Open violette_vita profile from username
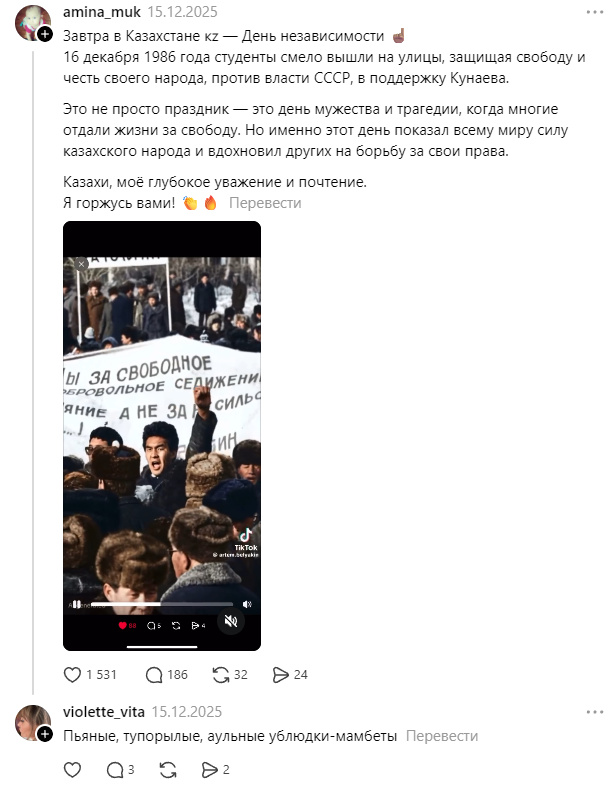This screenshot has height=788, width=616. (104, 712)
